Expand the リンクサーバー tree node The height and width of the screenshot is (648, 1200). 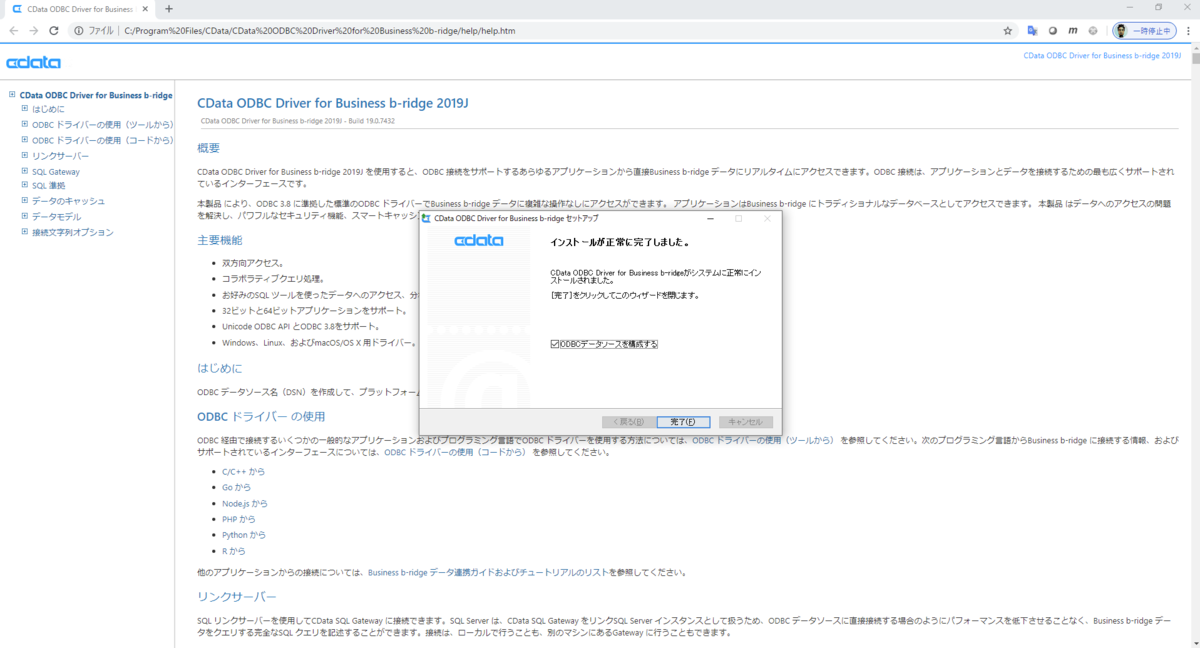pyautogui.click(x=25, y=155)
